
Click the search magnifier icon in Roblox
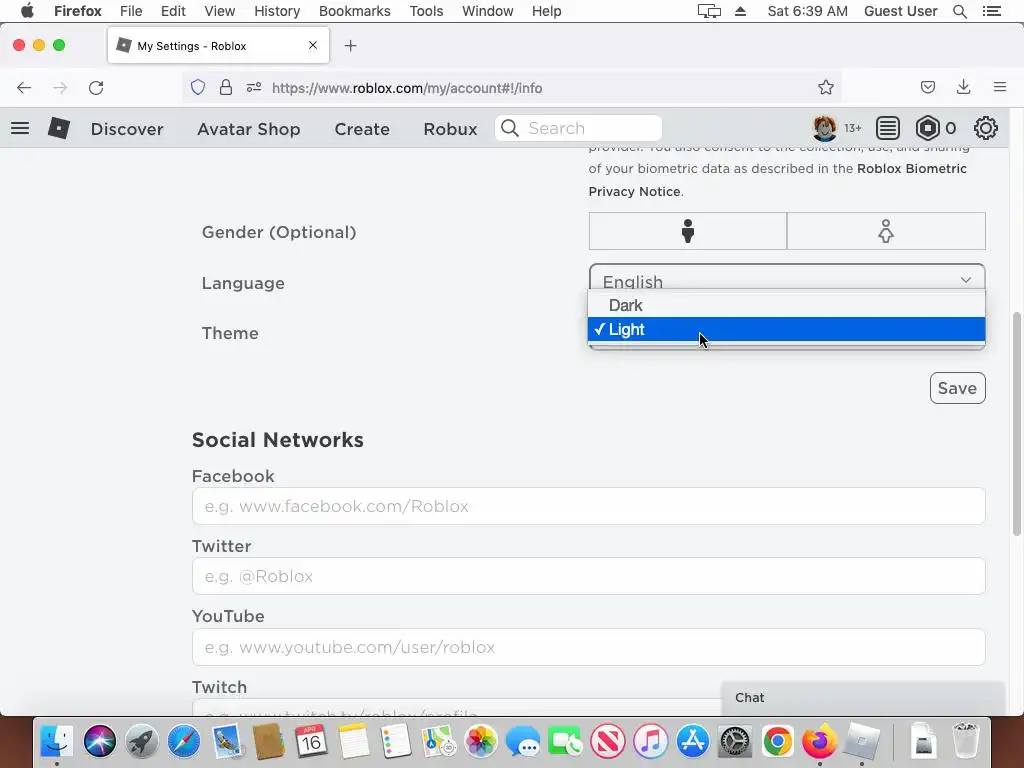(x=510, y=128)
